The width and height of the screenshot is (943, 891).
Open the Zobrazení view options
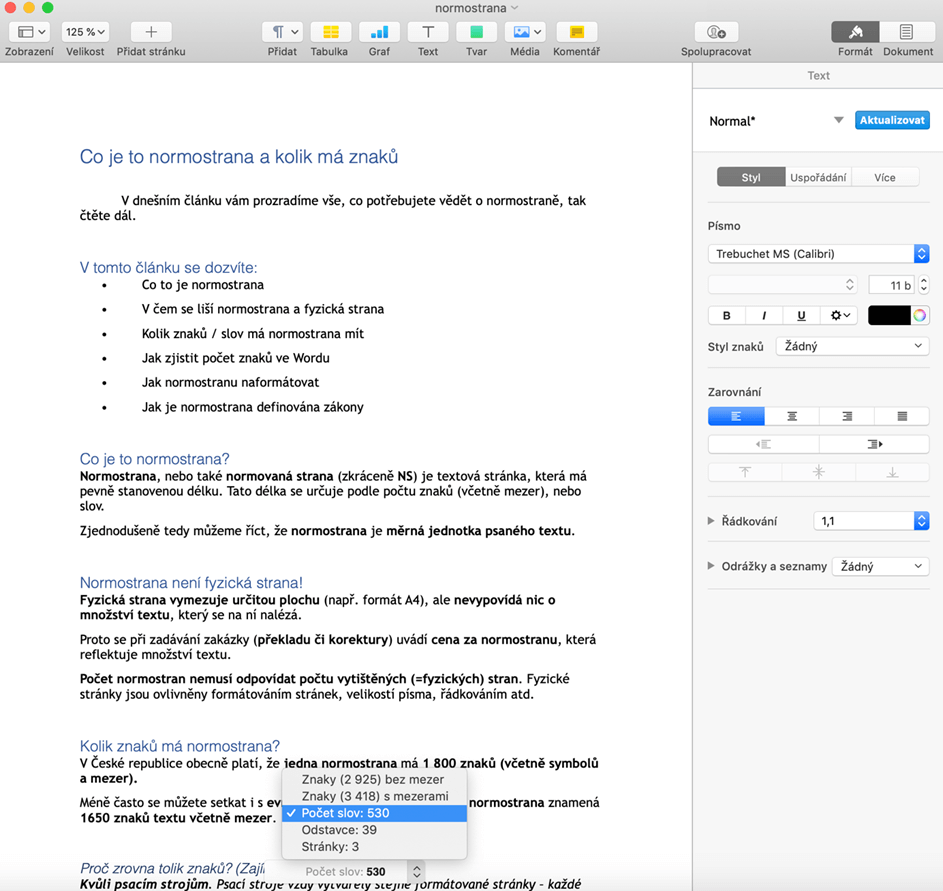point(29,32)
